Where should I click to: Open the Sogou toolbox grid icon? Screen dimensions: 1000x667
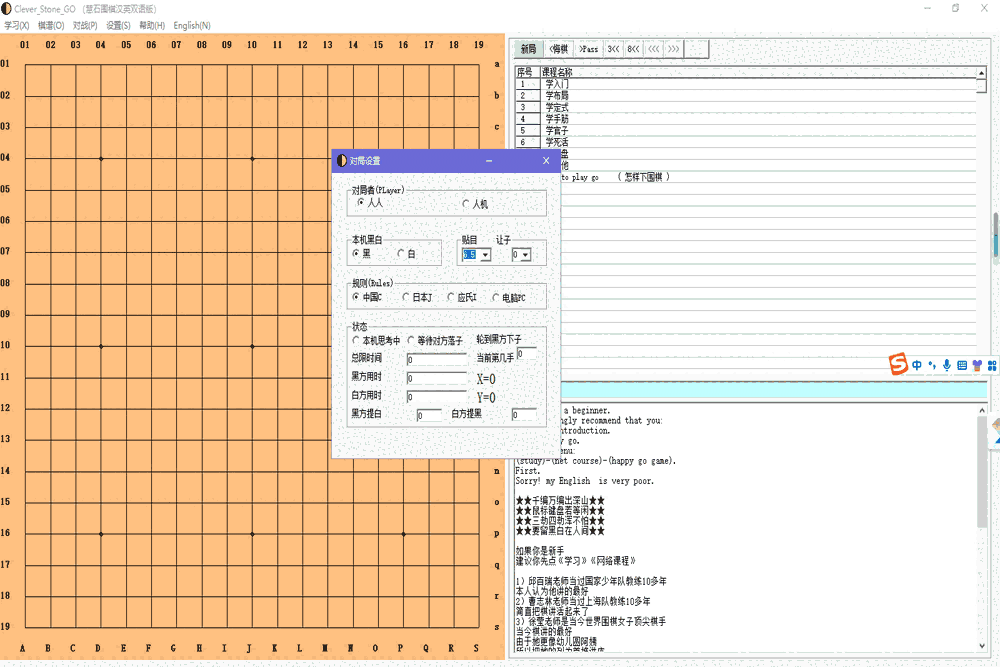click(x=992, y=366)
